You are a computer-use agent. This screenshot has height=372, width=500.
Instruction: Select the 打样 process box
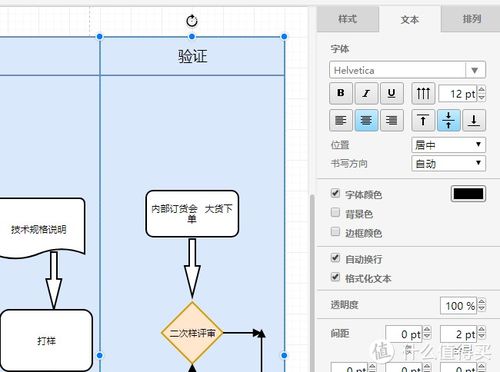[46, 341]
